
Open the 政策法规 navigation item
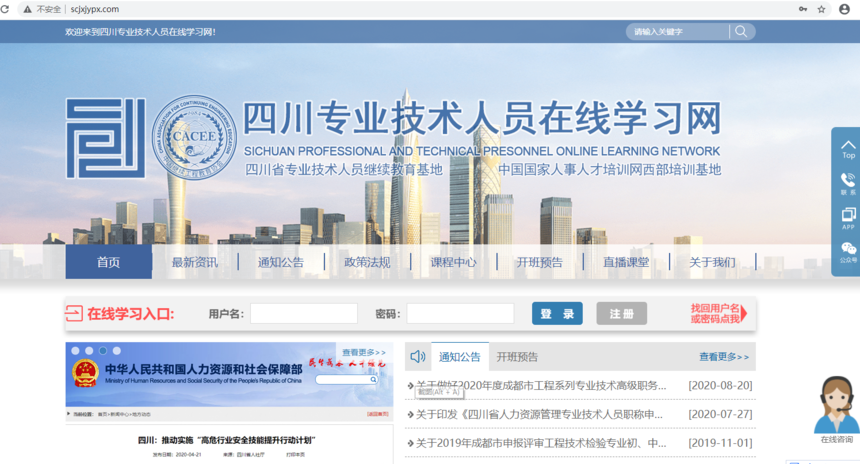coord(367,262)
